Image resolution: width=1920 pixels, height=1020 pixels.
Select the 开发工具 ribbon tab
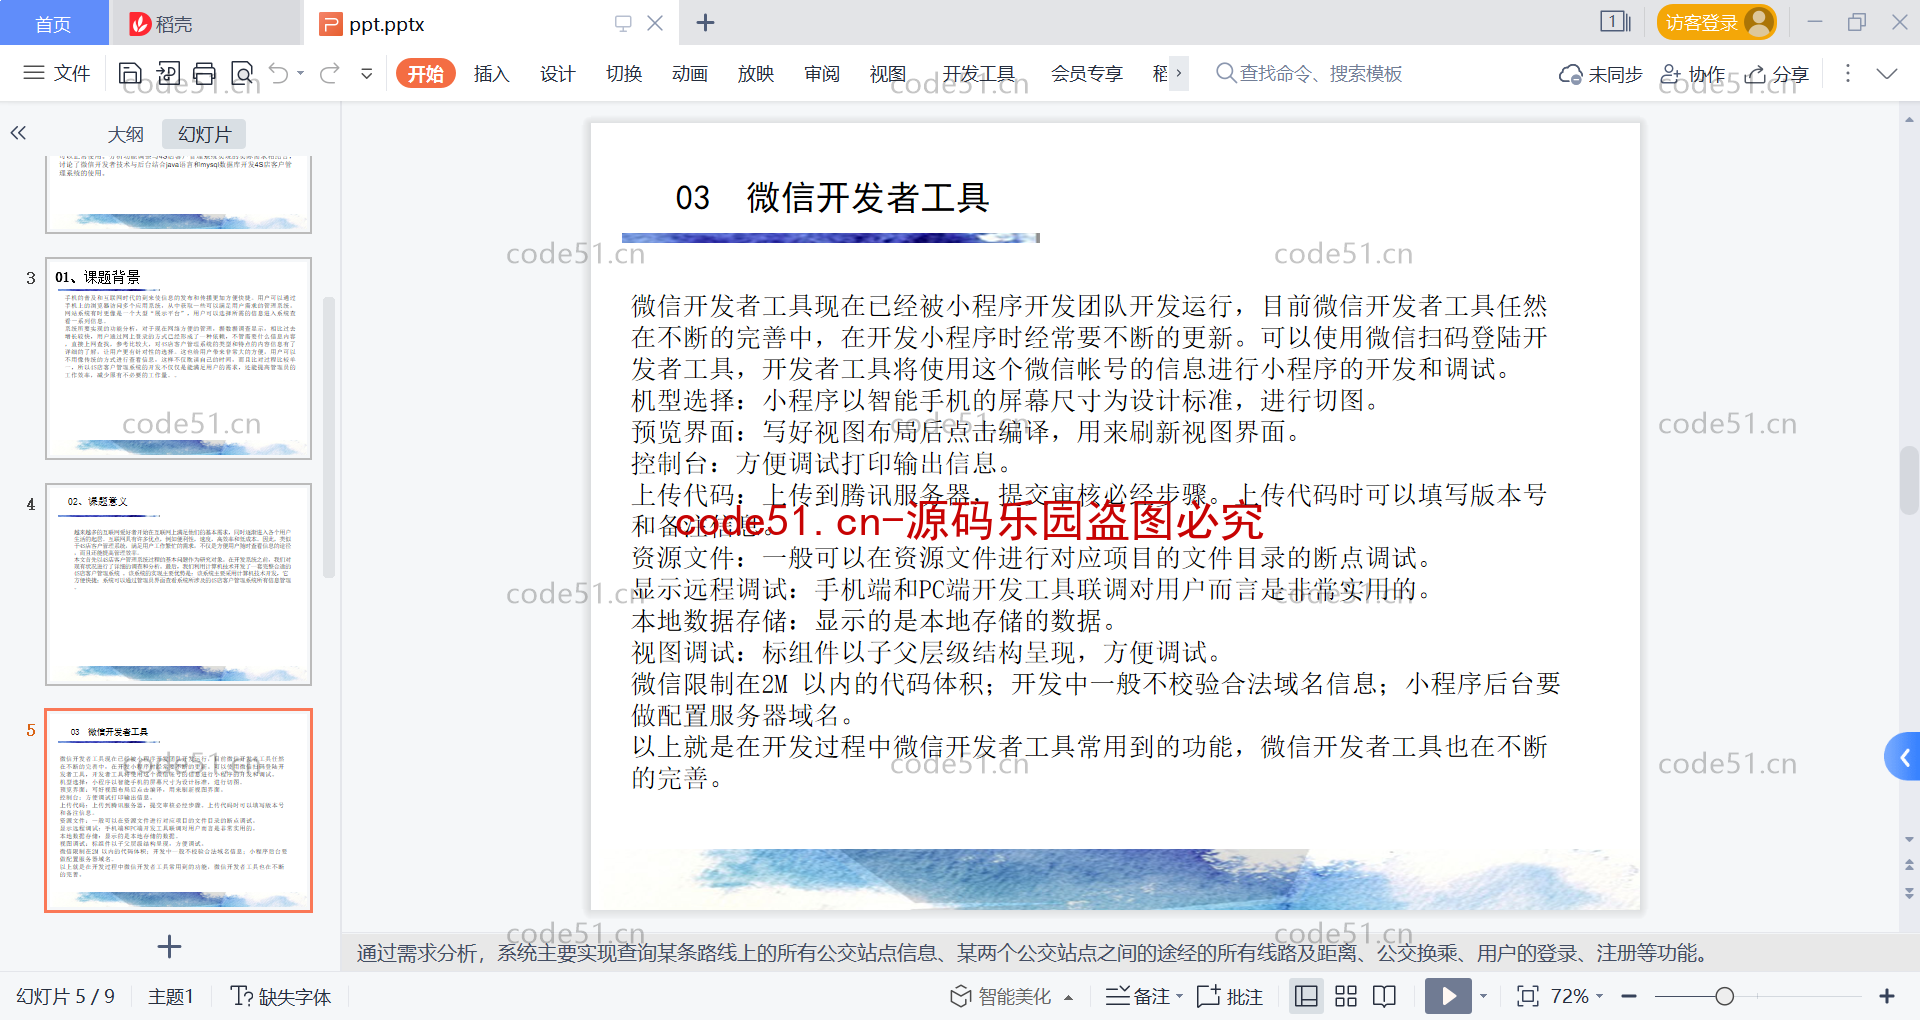click(978, 73)
